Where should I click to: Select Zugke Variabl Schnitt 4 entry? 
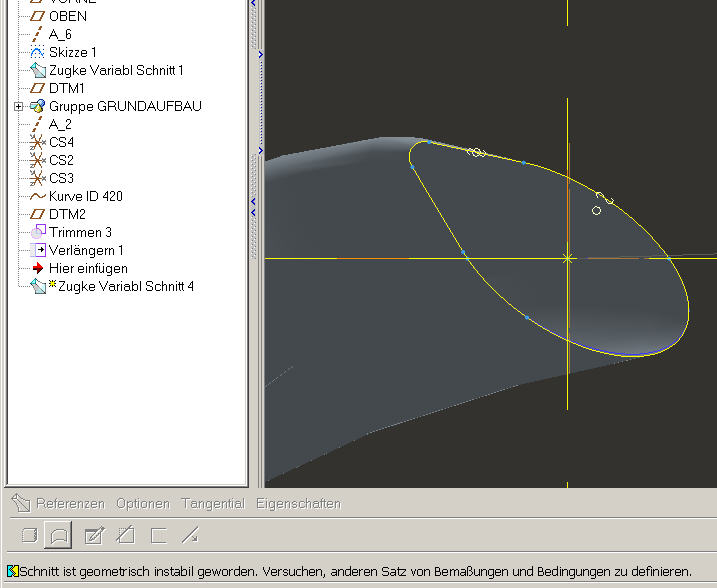tap(126, 286)
